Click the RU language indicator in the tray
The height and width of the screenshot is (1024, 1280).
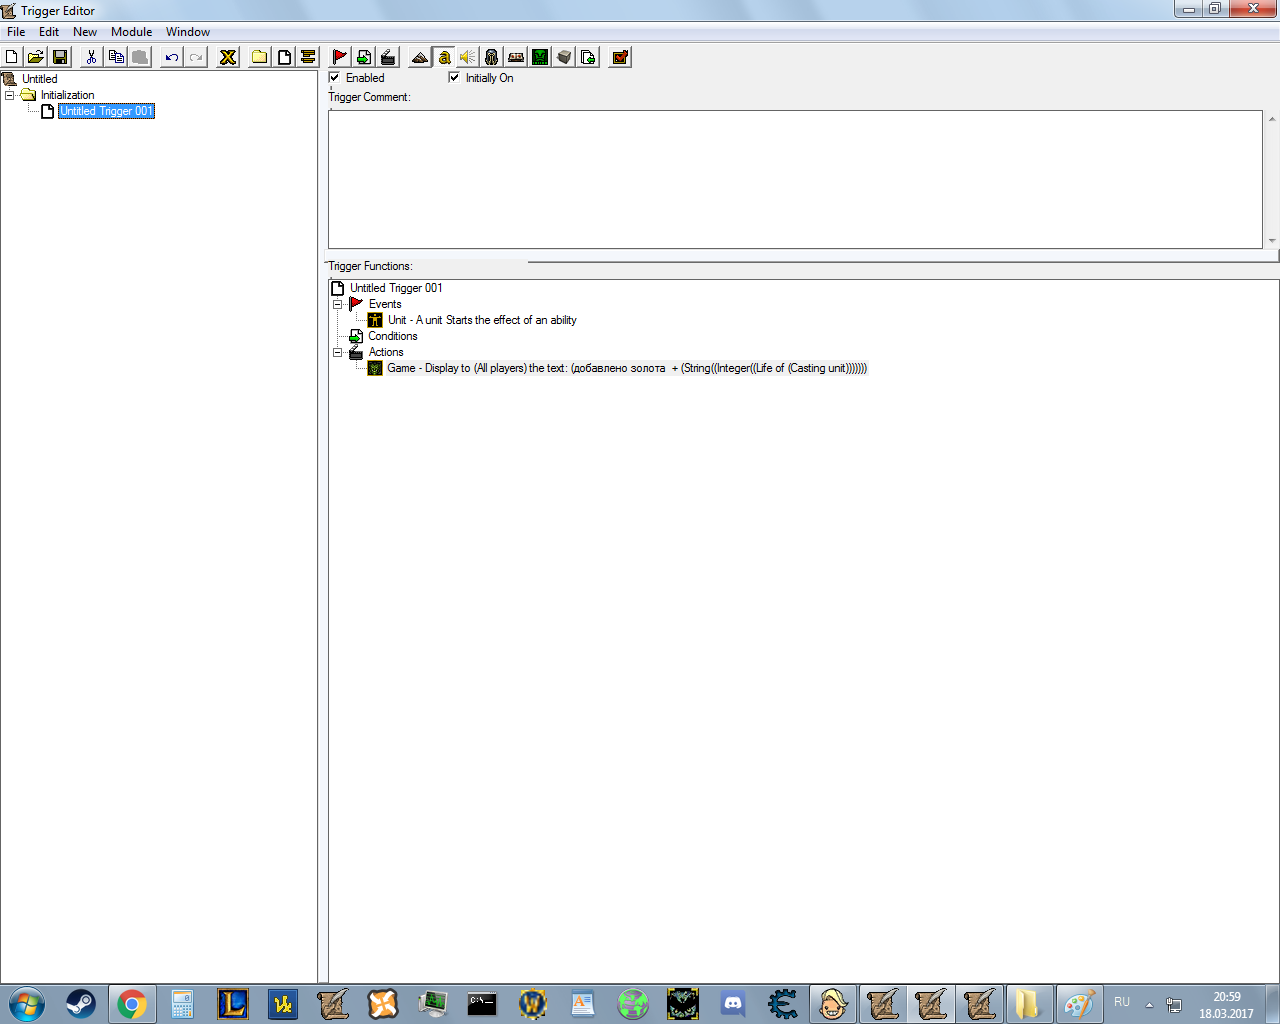coord(1122,1002)
